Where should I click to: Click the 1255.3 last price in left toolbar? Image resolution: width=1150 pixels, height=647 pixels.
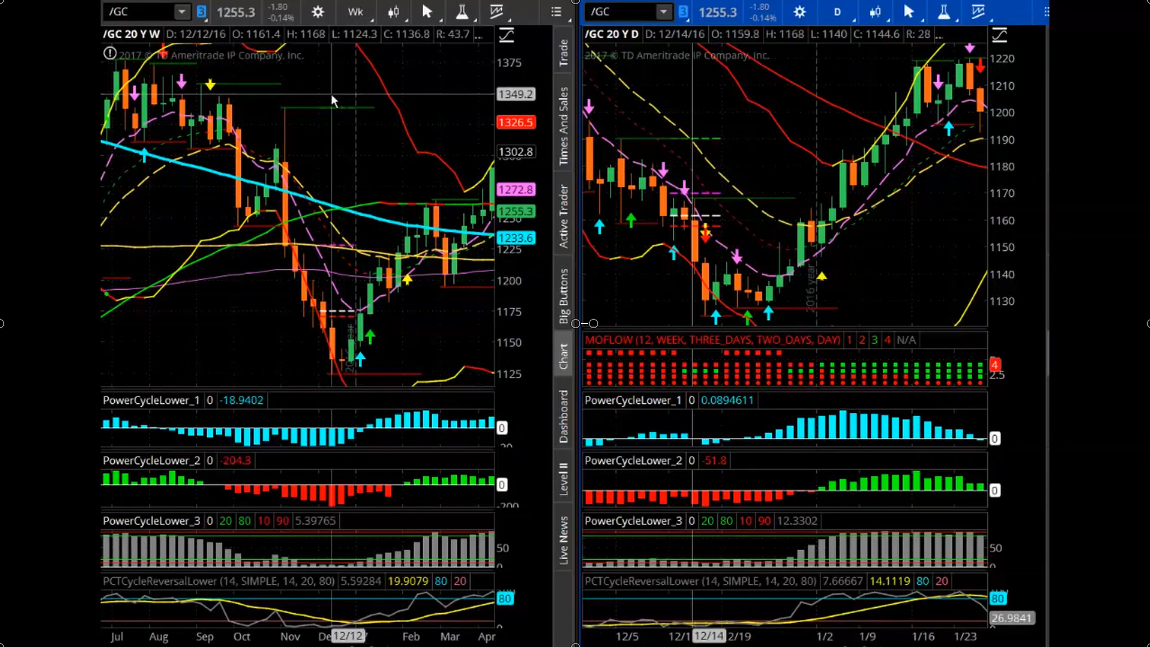coord(235,12)
